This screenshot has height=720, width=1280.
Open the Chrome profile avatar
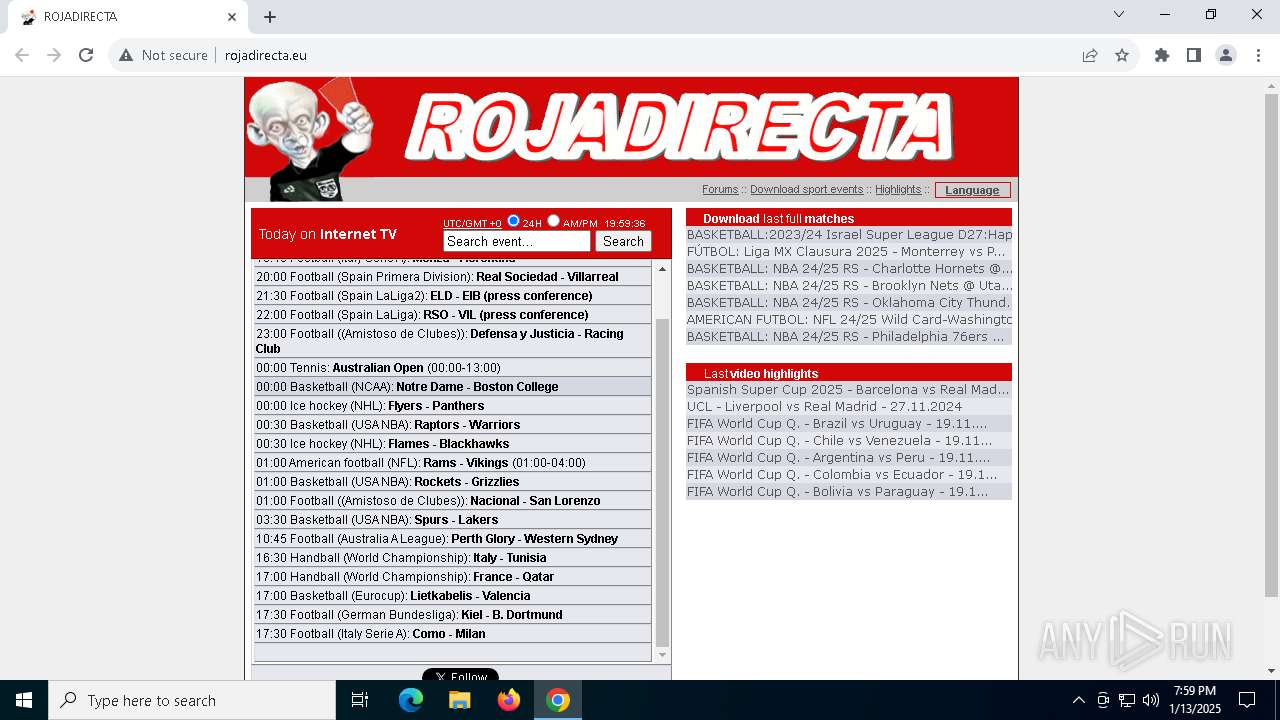tap(1226, 55)
